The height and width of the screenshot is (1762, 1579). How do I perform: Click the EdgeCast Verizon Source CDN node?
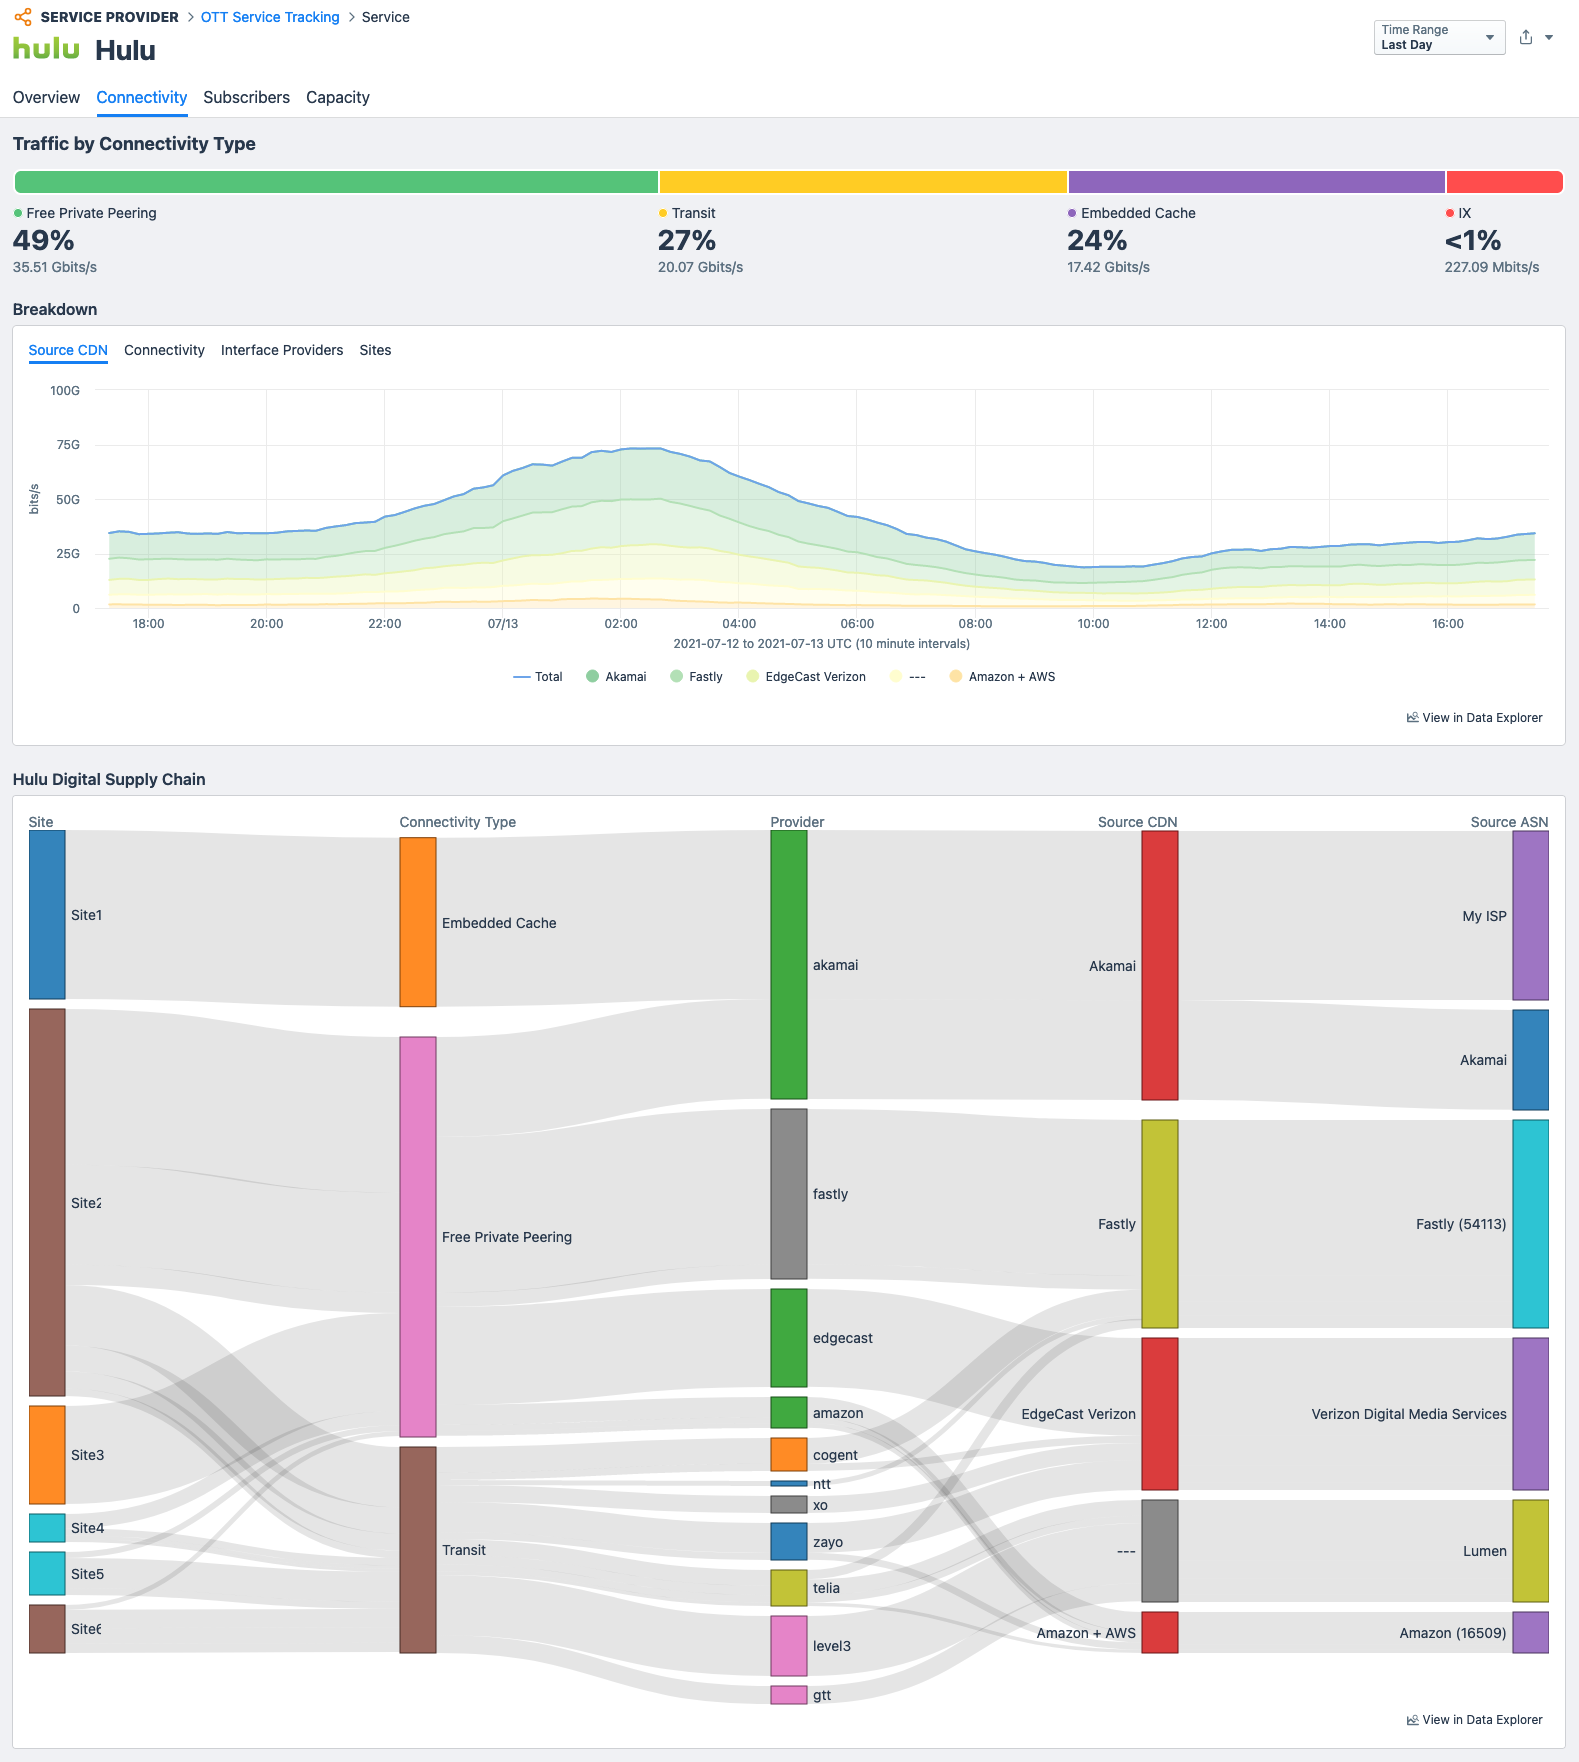[x=1160, y=1414]
